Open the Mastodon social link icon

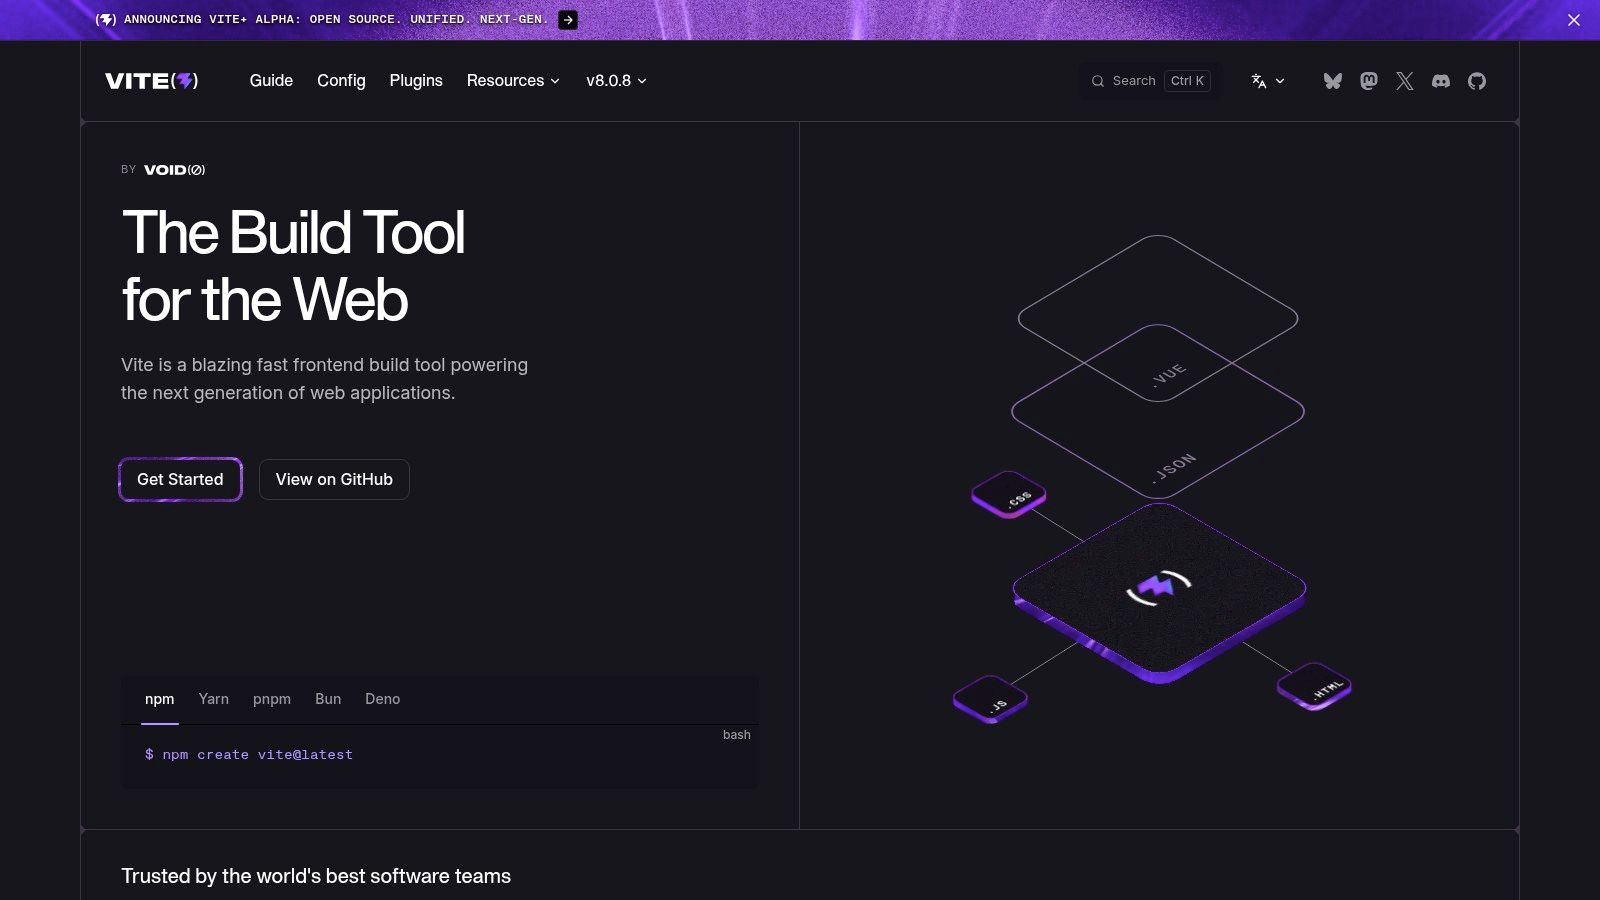coord(1369,81)
